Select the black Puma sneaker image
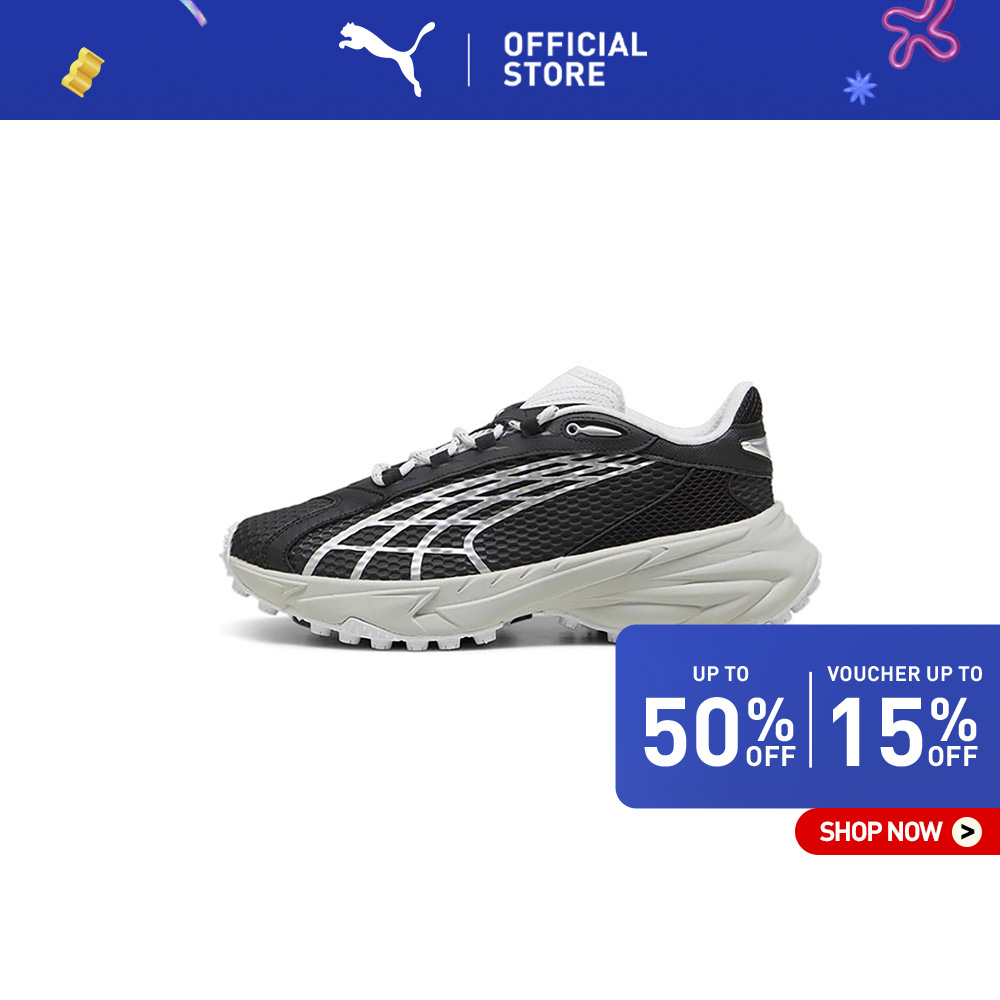The height and width of the screenshot is (1000, 1000). (520, 508)
